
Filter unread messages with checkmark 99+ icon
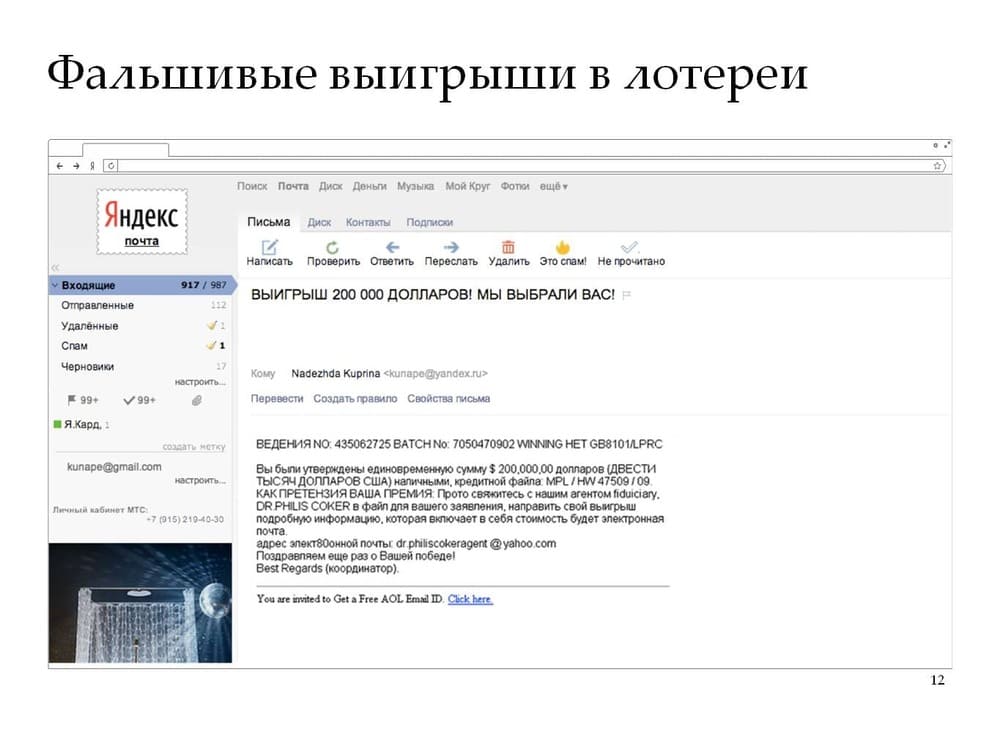(129, 400)
